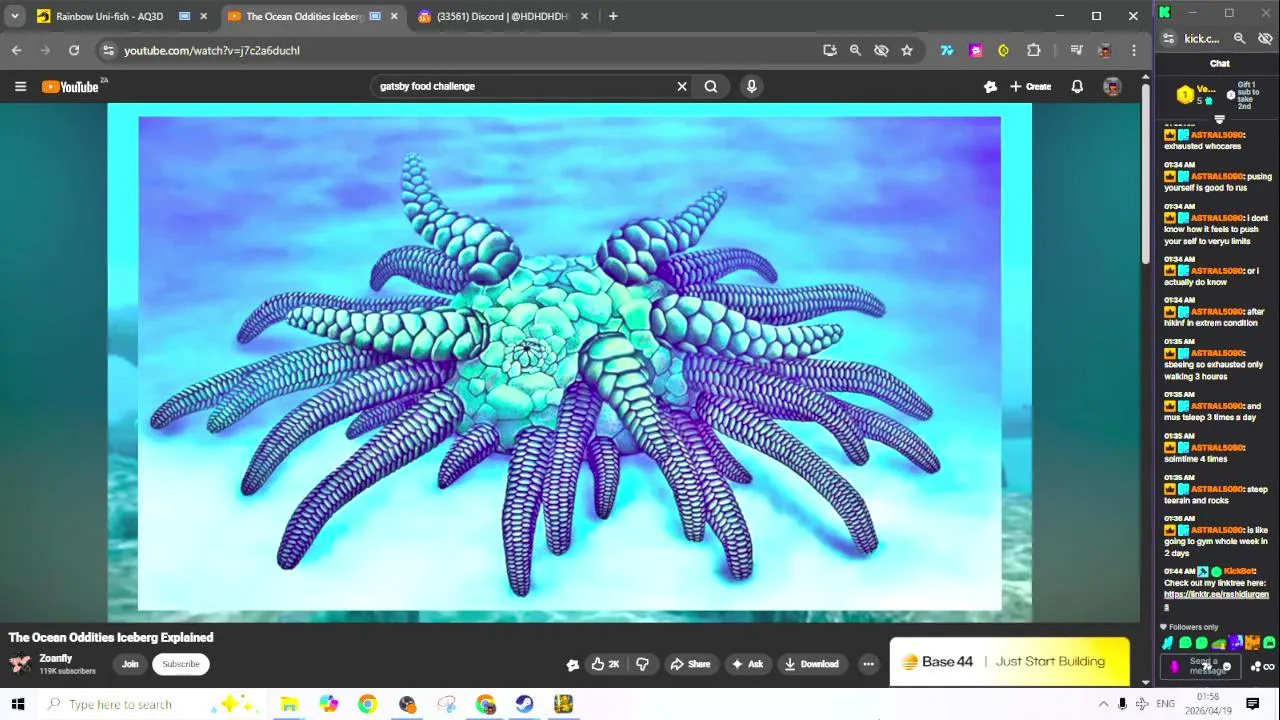Click the ocean creature video frame

569,362
